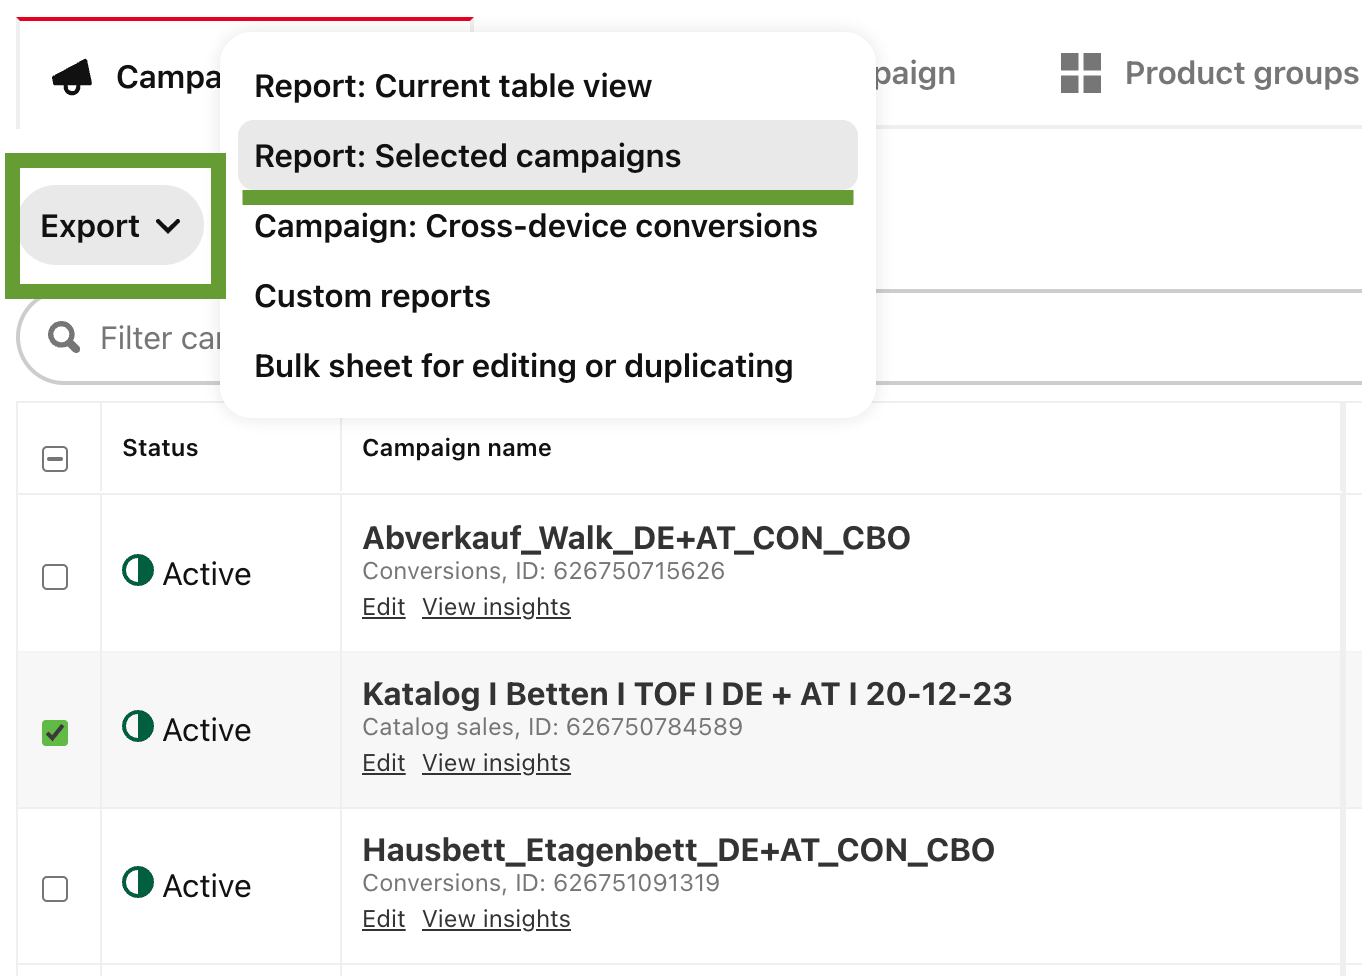Click Edit under Abverkauf_Walk campaign
The height and width of the screenshot is (976, 1362).
(x=383, y=606)
